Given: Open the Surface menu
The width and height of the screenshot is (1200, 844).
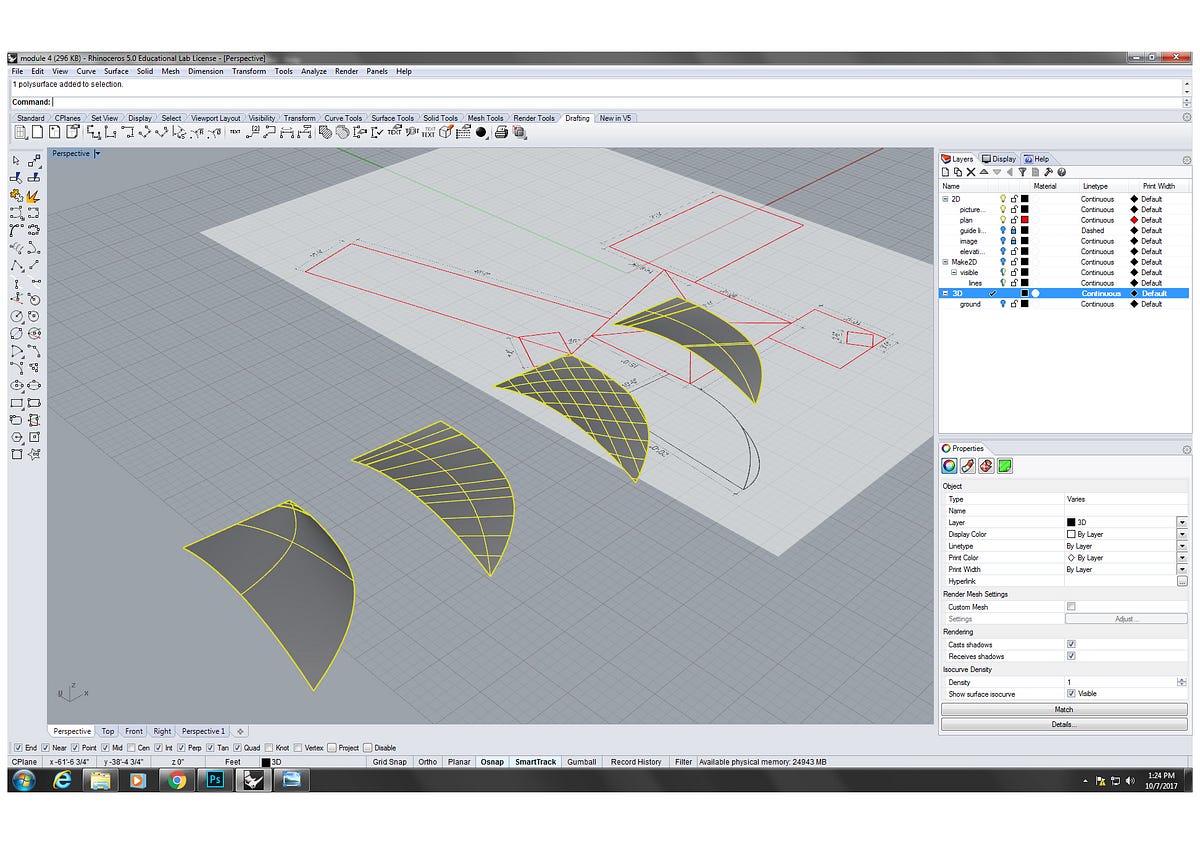Looking at the screenshot, I should 116,71.
